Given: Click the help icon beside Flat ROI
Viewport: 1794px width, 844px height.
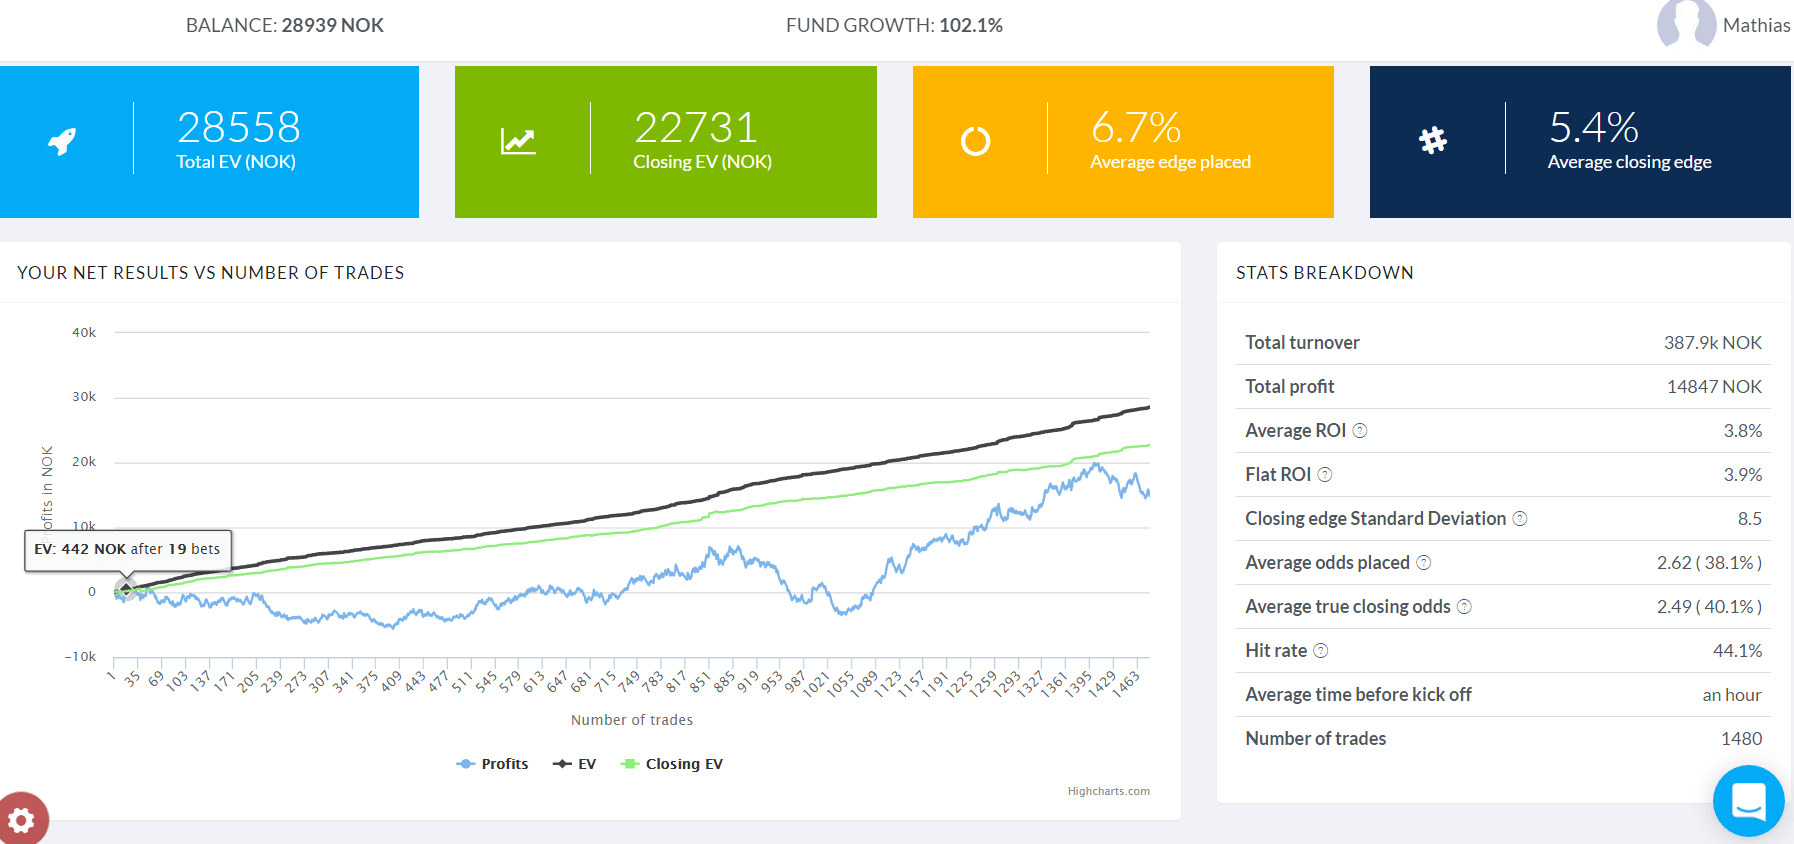Looking at the screenshot, I should (x=1325, y=475).
